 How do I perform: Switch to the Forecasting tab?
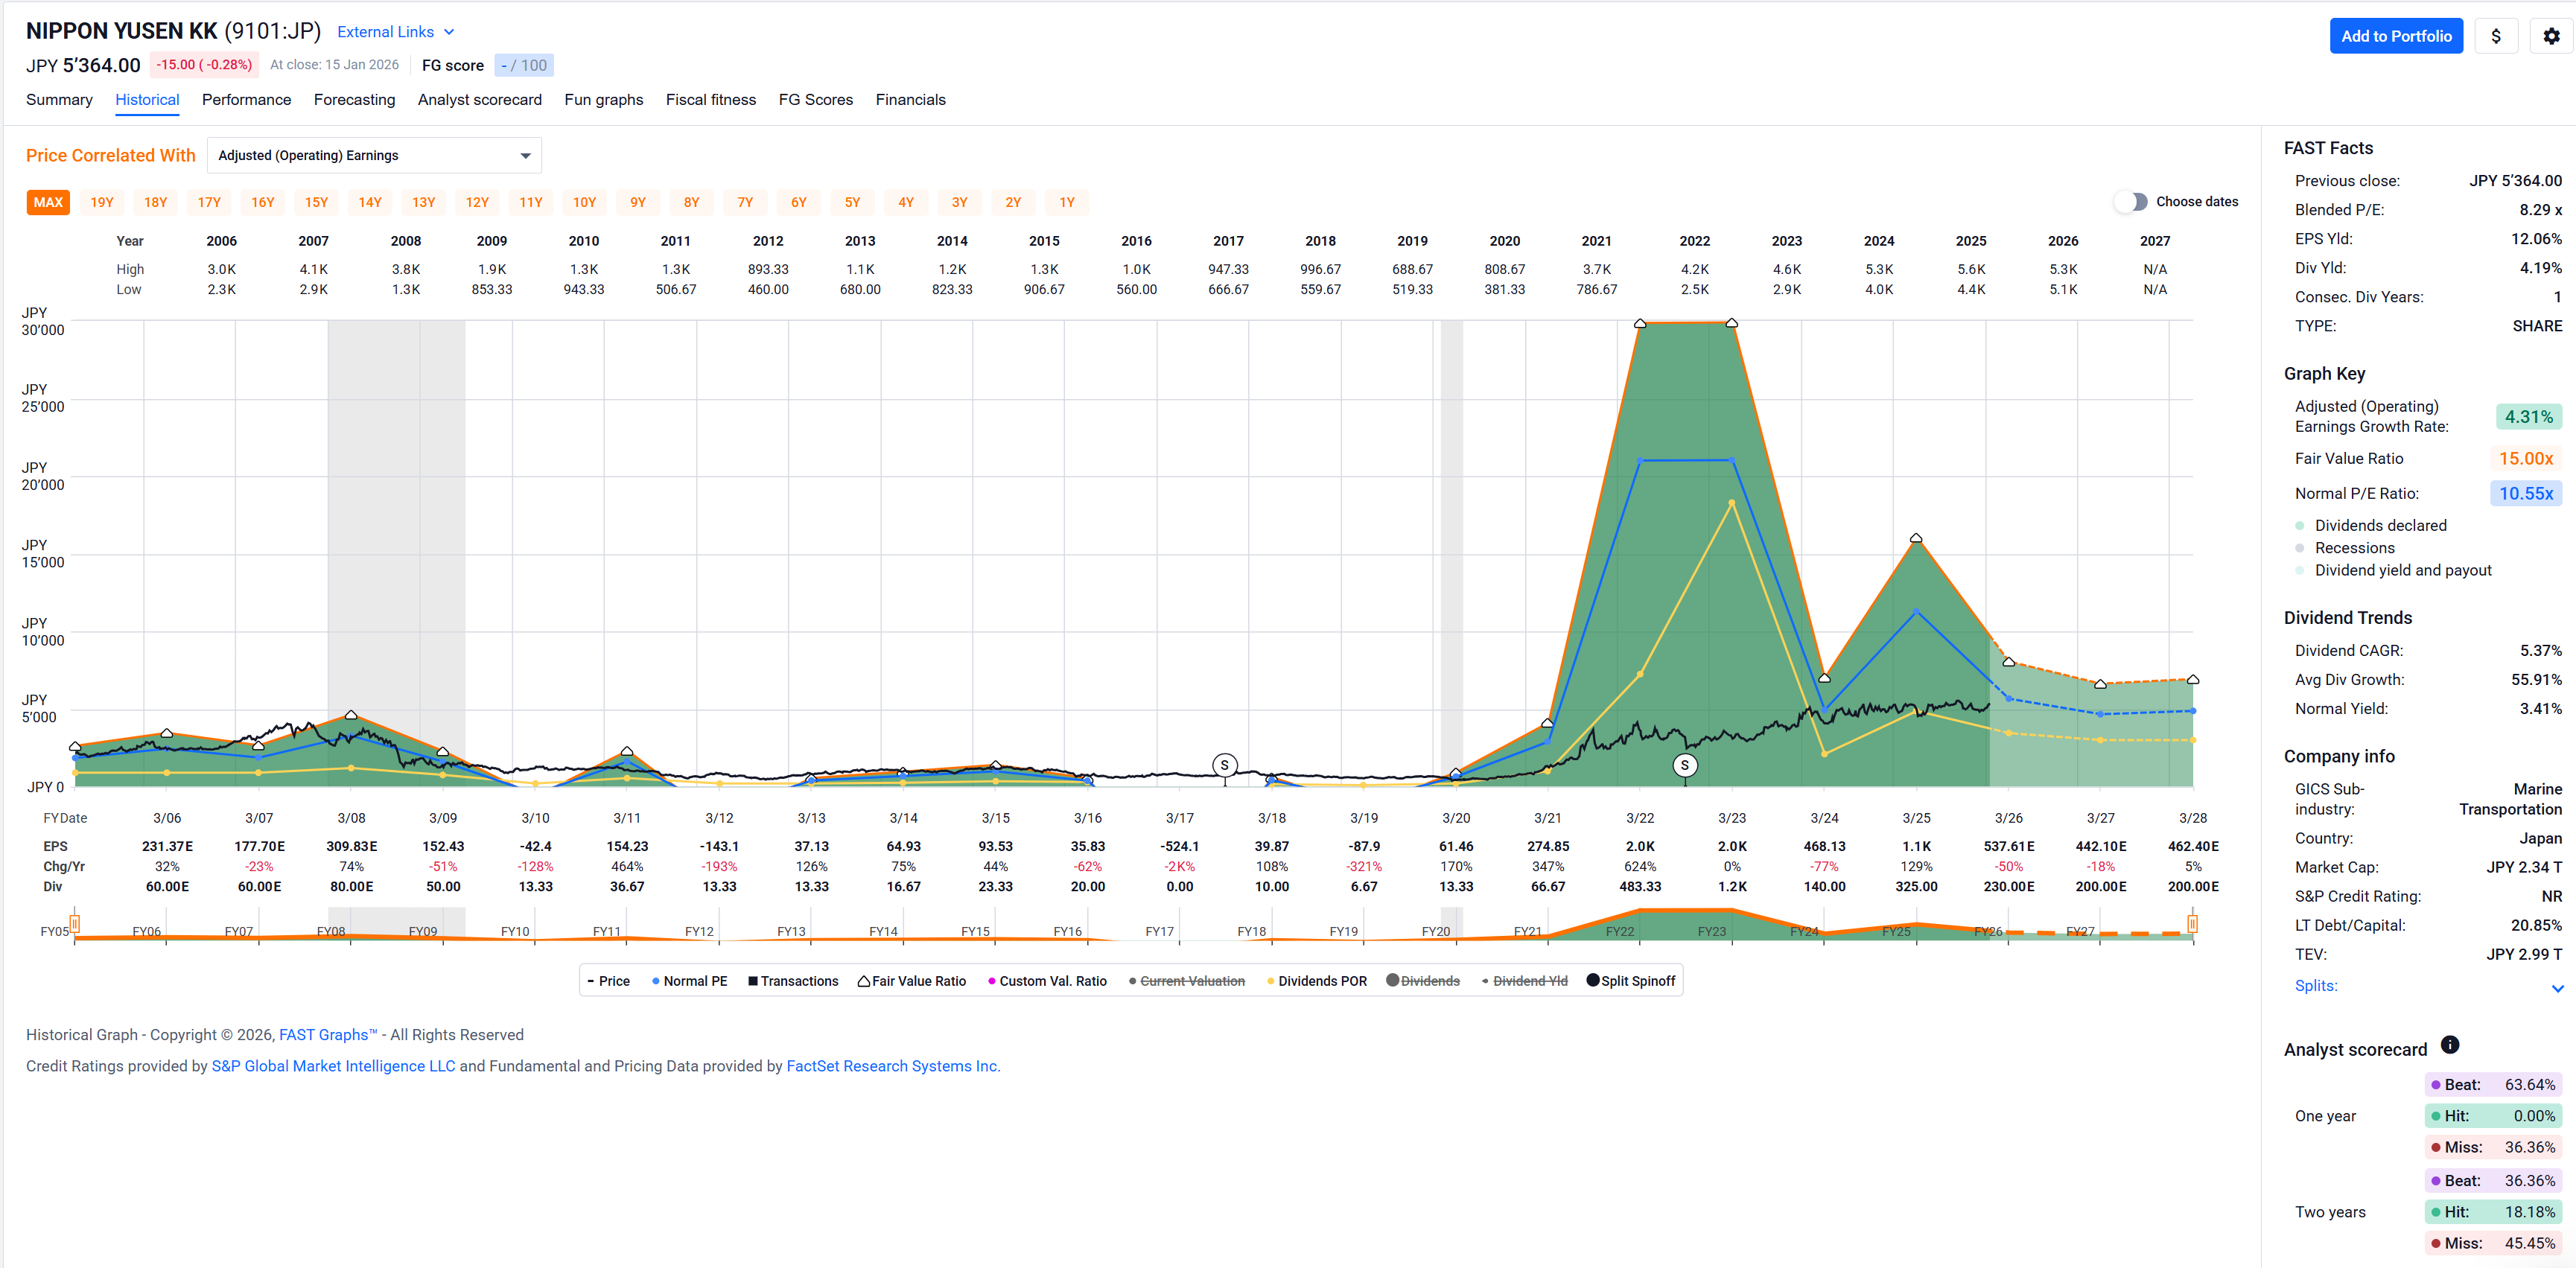[354, 100]
